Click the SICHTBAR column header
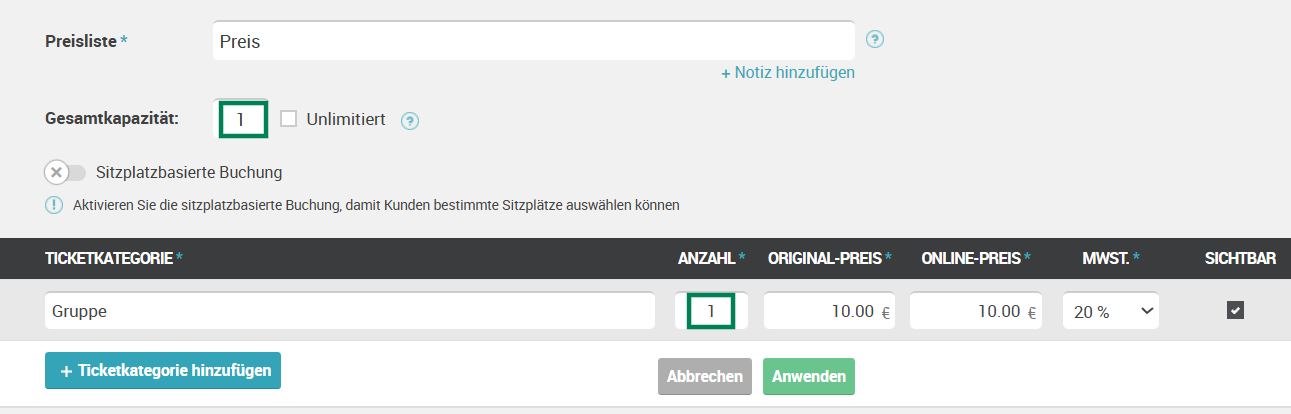The image size is (1291, 414). 1240,259
